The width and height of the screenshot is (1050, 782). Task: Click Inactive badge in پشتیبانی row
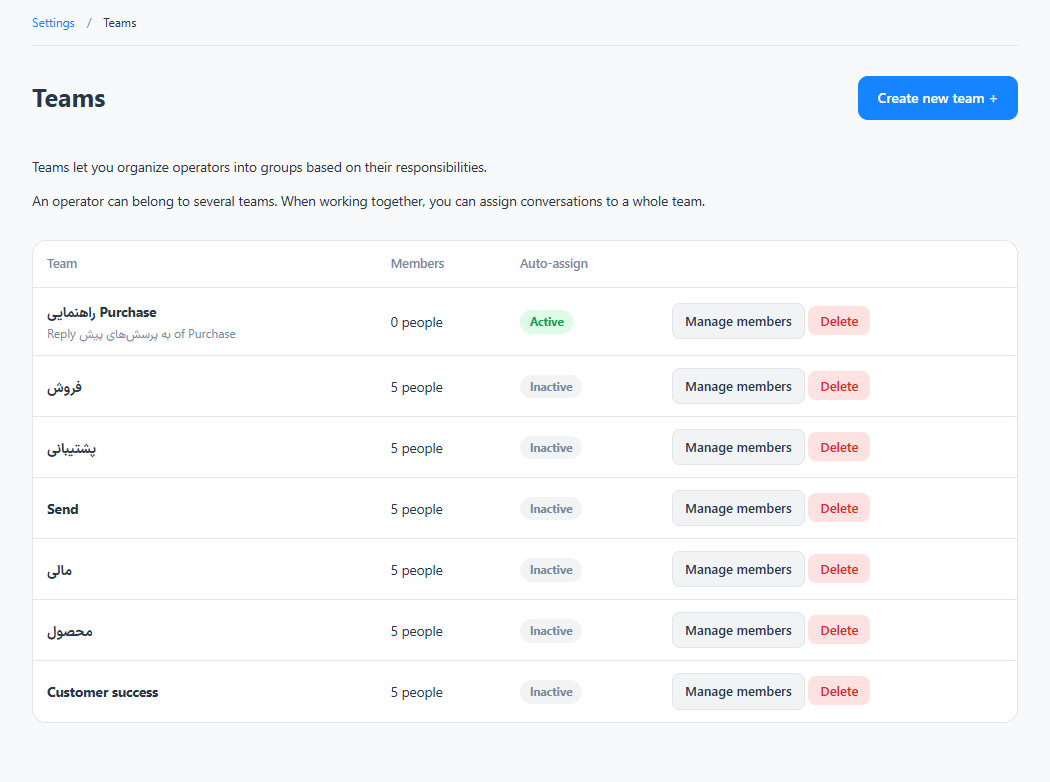(550, 448)
